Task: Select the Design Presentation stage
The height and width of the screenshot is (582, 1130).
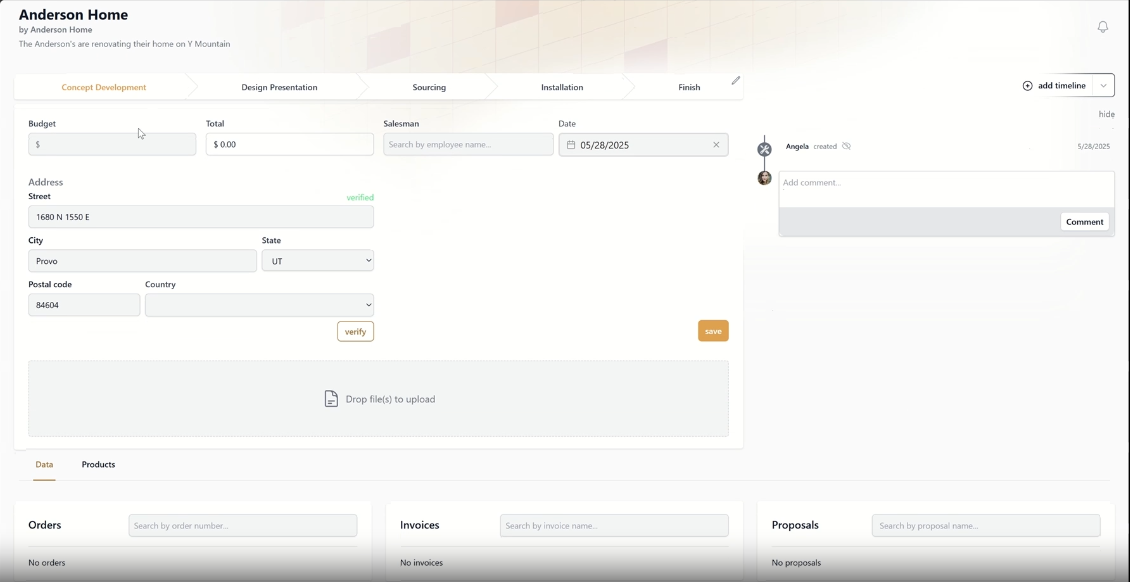Action: coord(279,87)
